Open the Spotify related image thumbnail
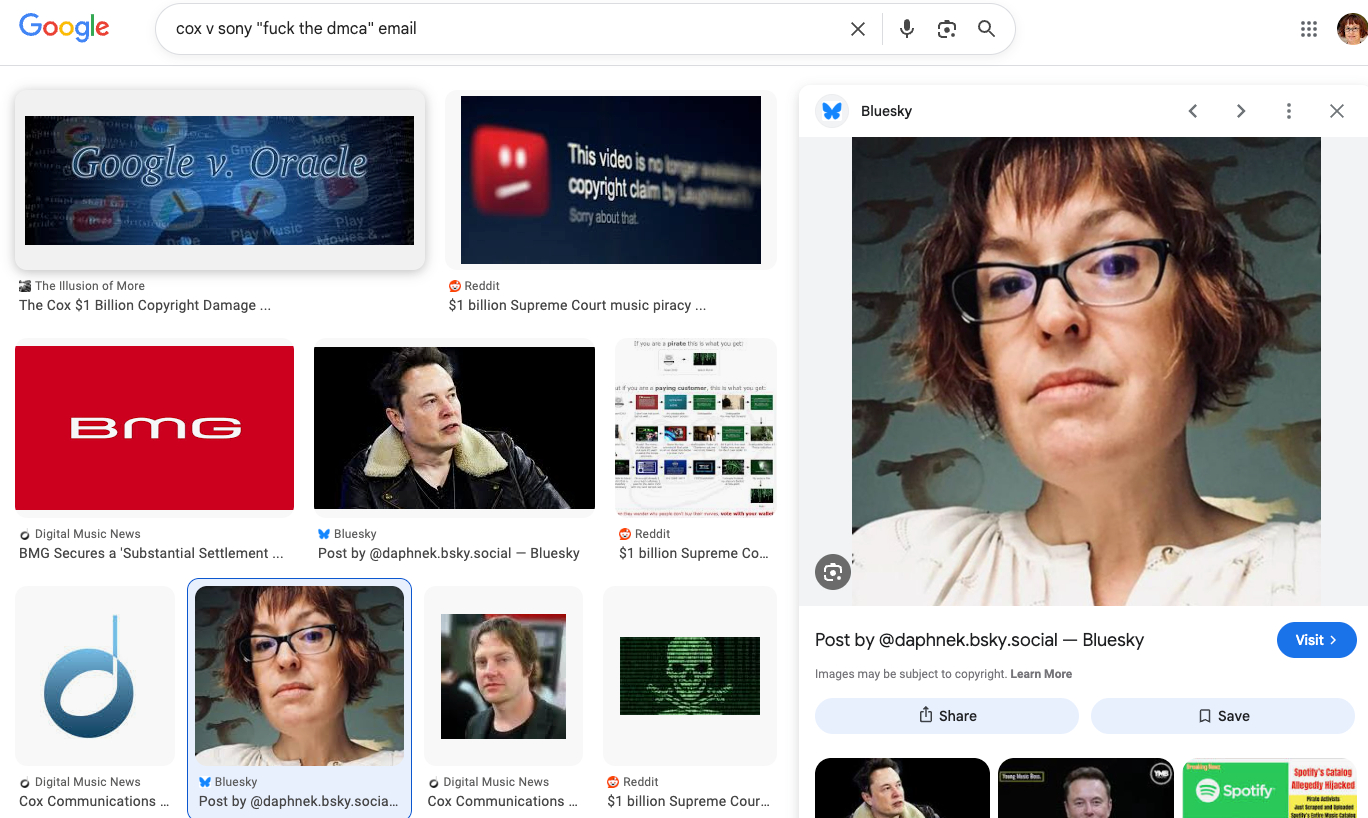The height and width of the screenshot is (818, 1368). point(1270,789)
